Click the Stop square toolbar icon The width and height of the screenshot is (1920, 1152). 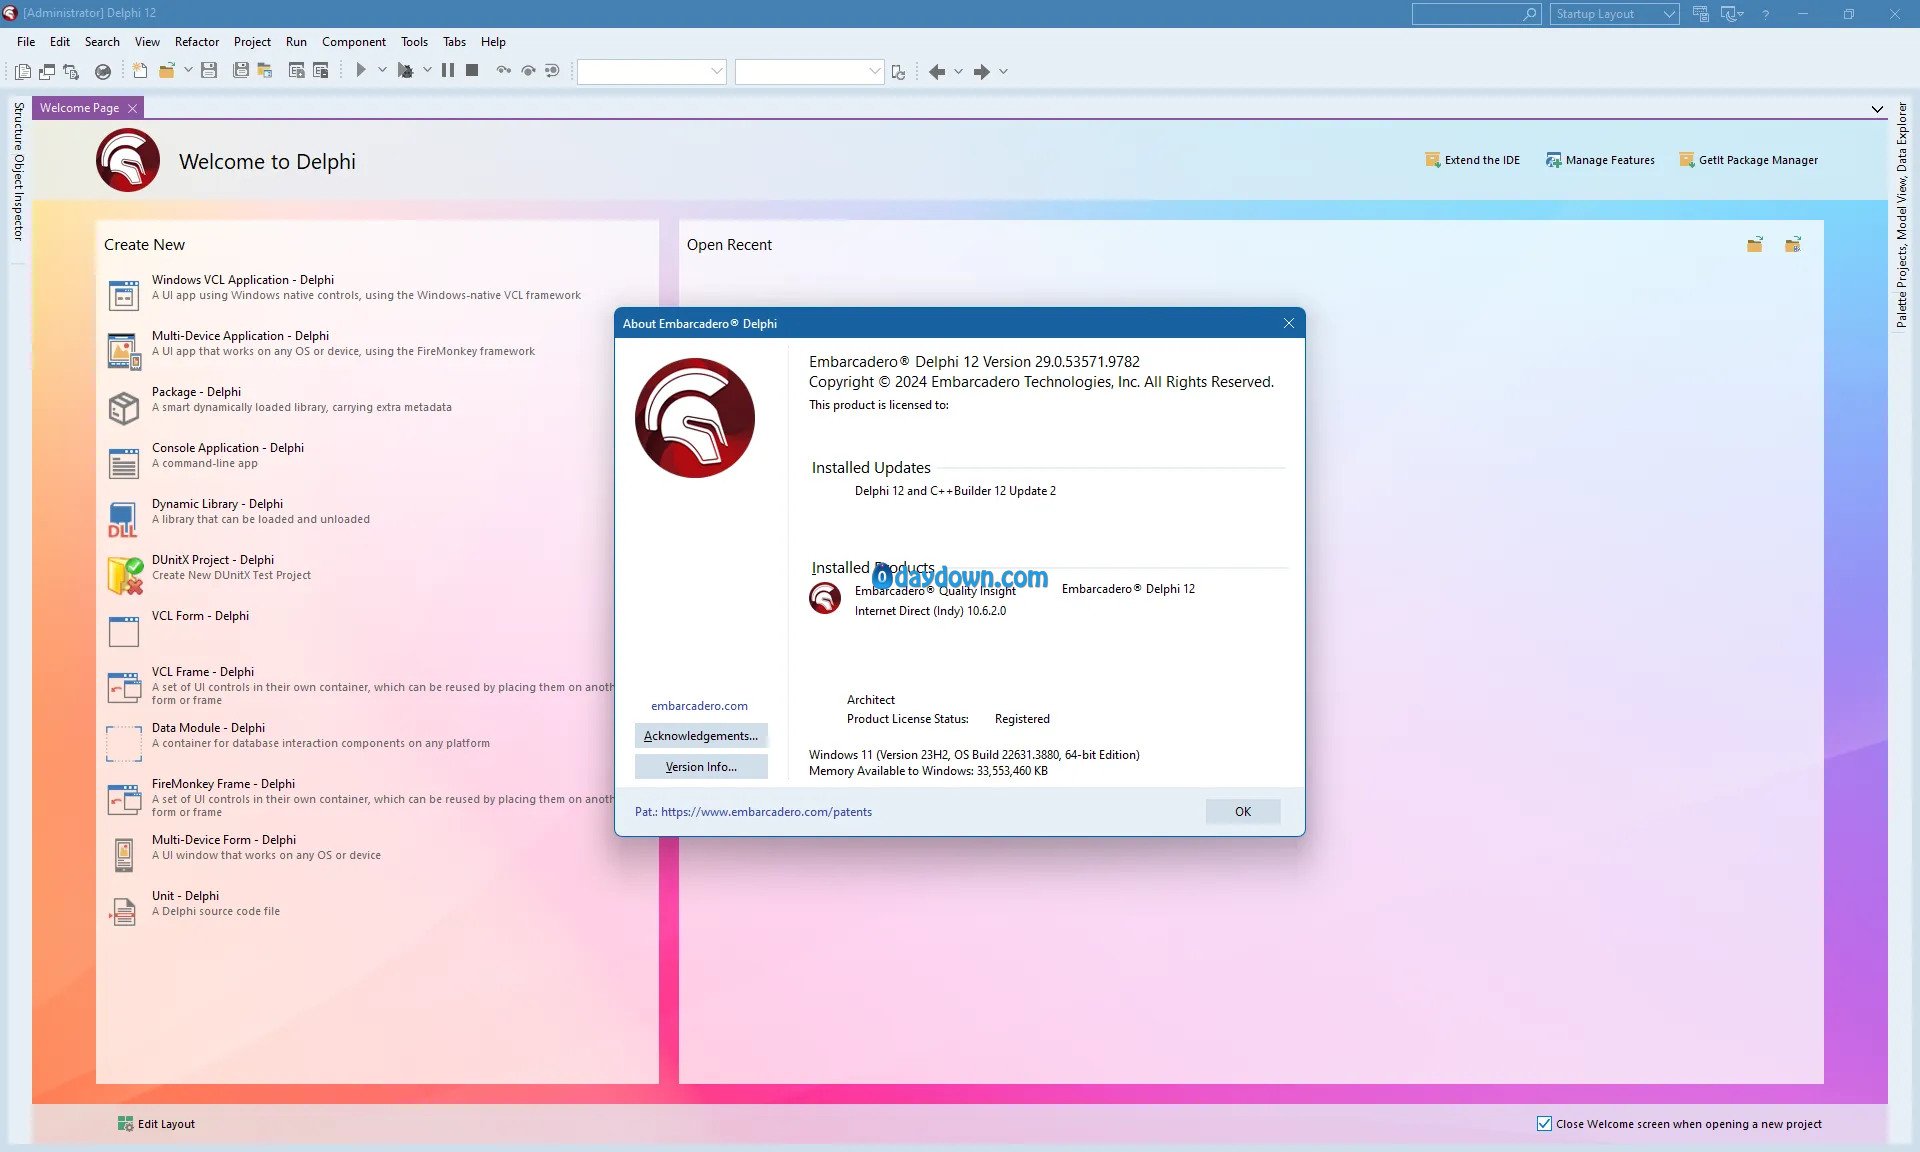pyautogui.click(x=472, y=71)
